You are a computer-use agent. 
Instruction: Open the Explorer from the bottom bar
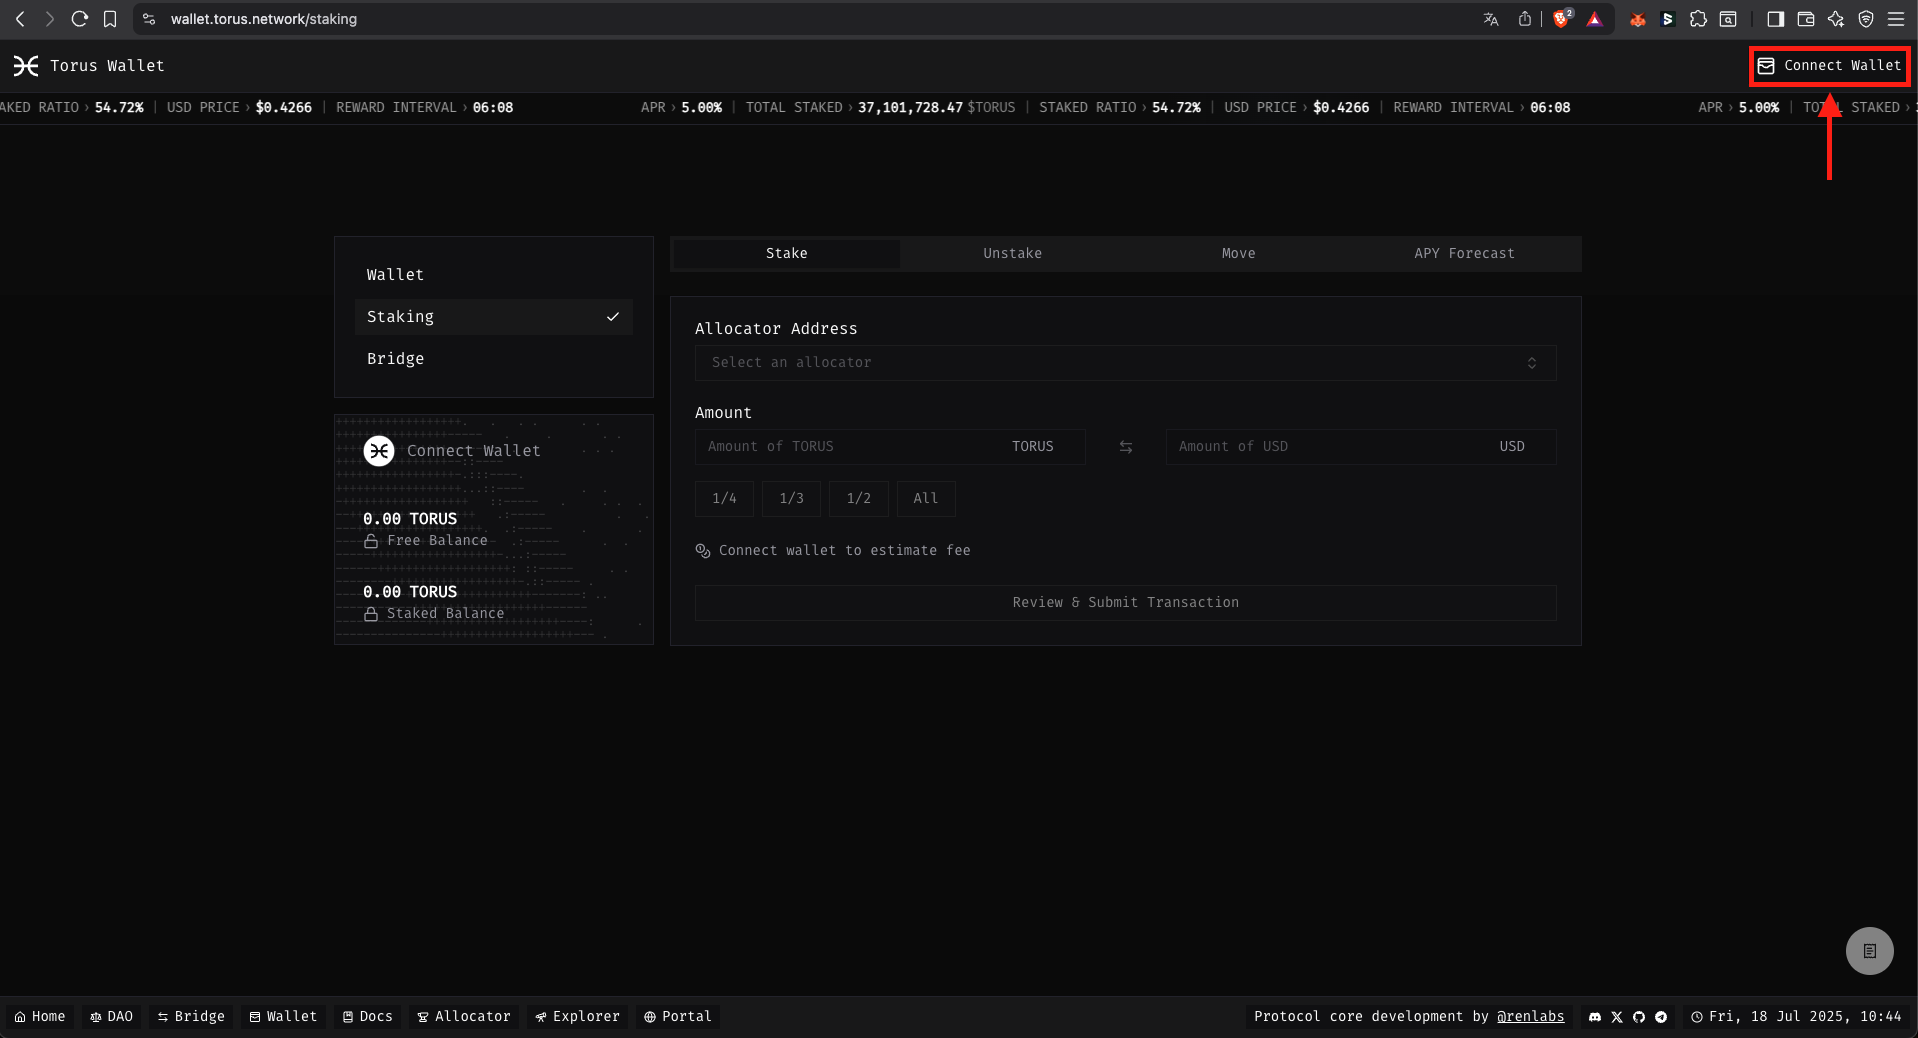click(x=577, y=1016)
